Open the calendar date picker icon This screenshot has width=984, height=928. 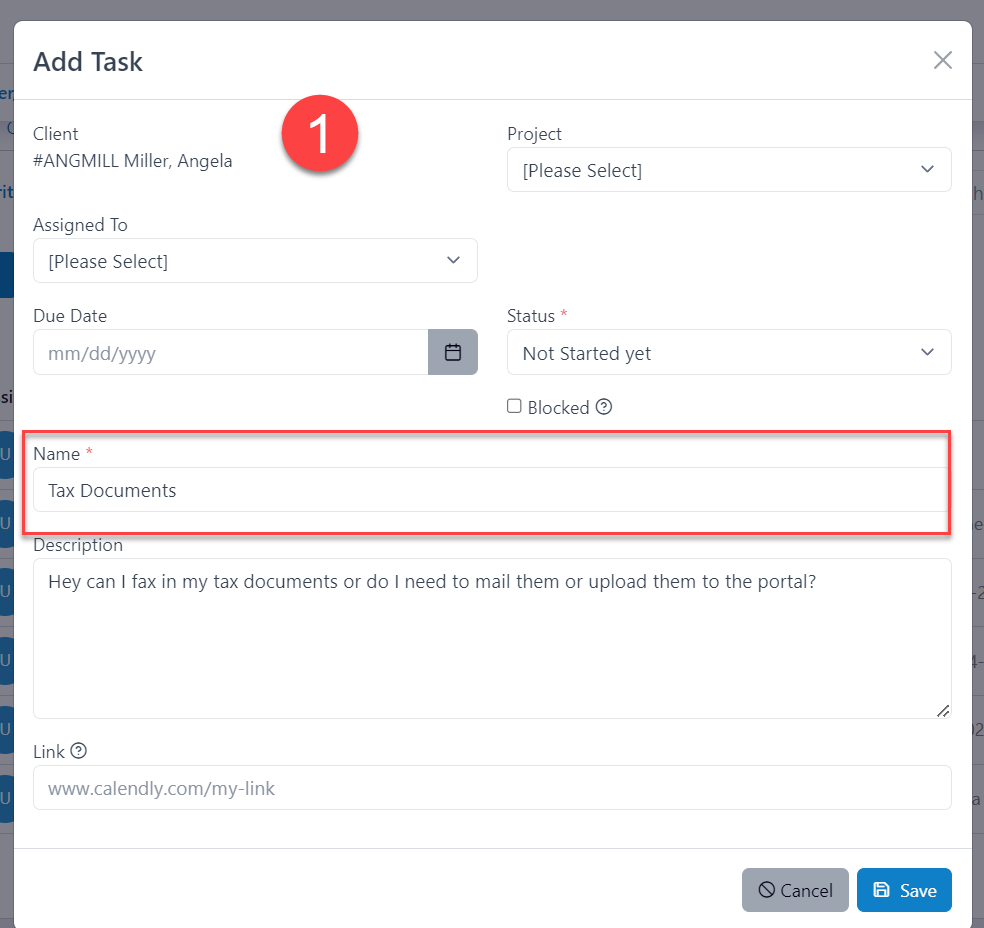coord(453,352)
